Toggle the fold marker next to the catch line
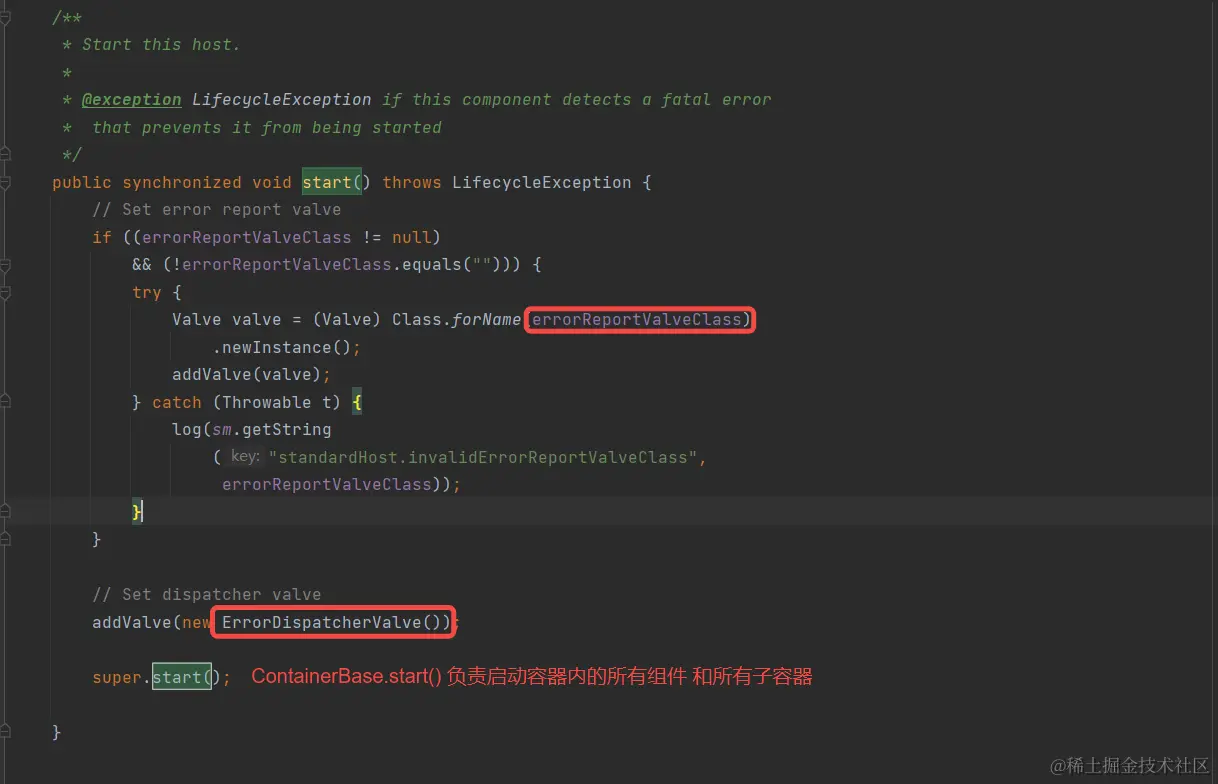 (5, 402)
